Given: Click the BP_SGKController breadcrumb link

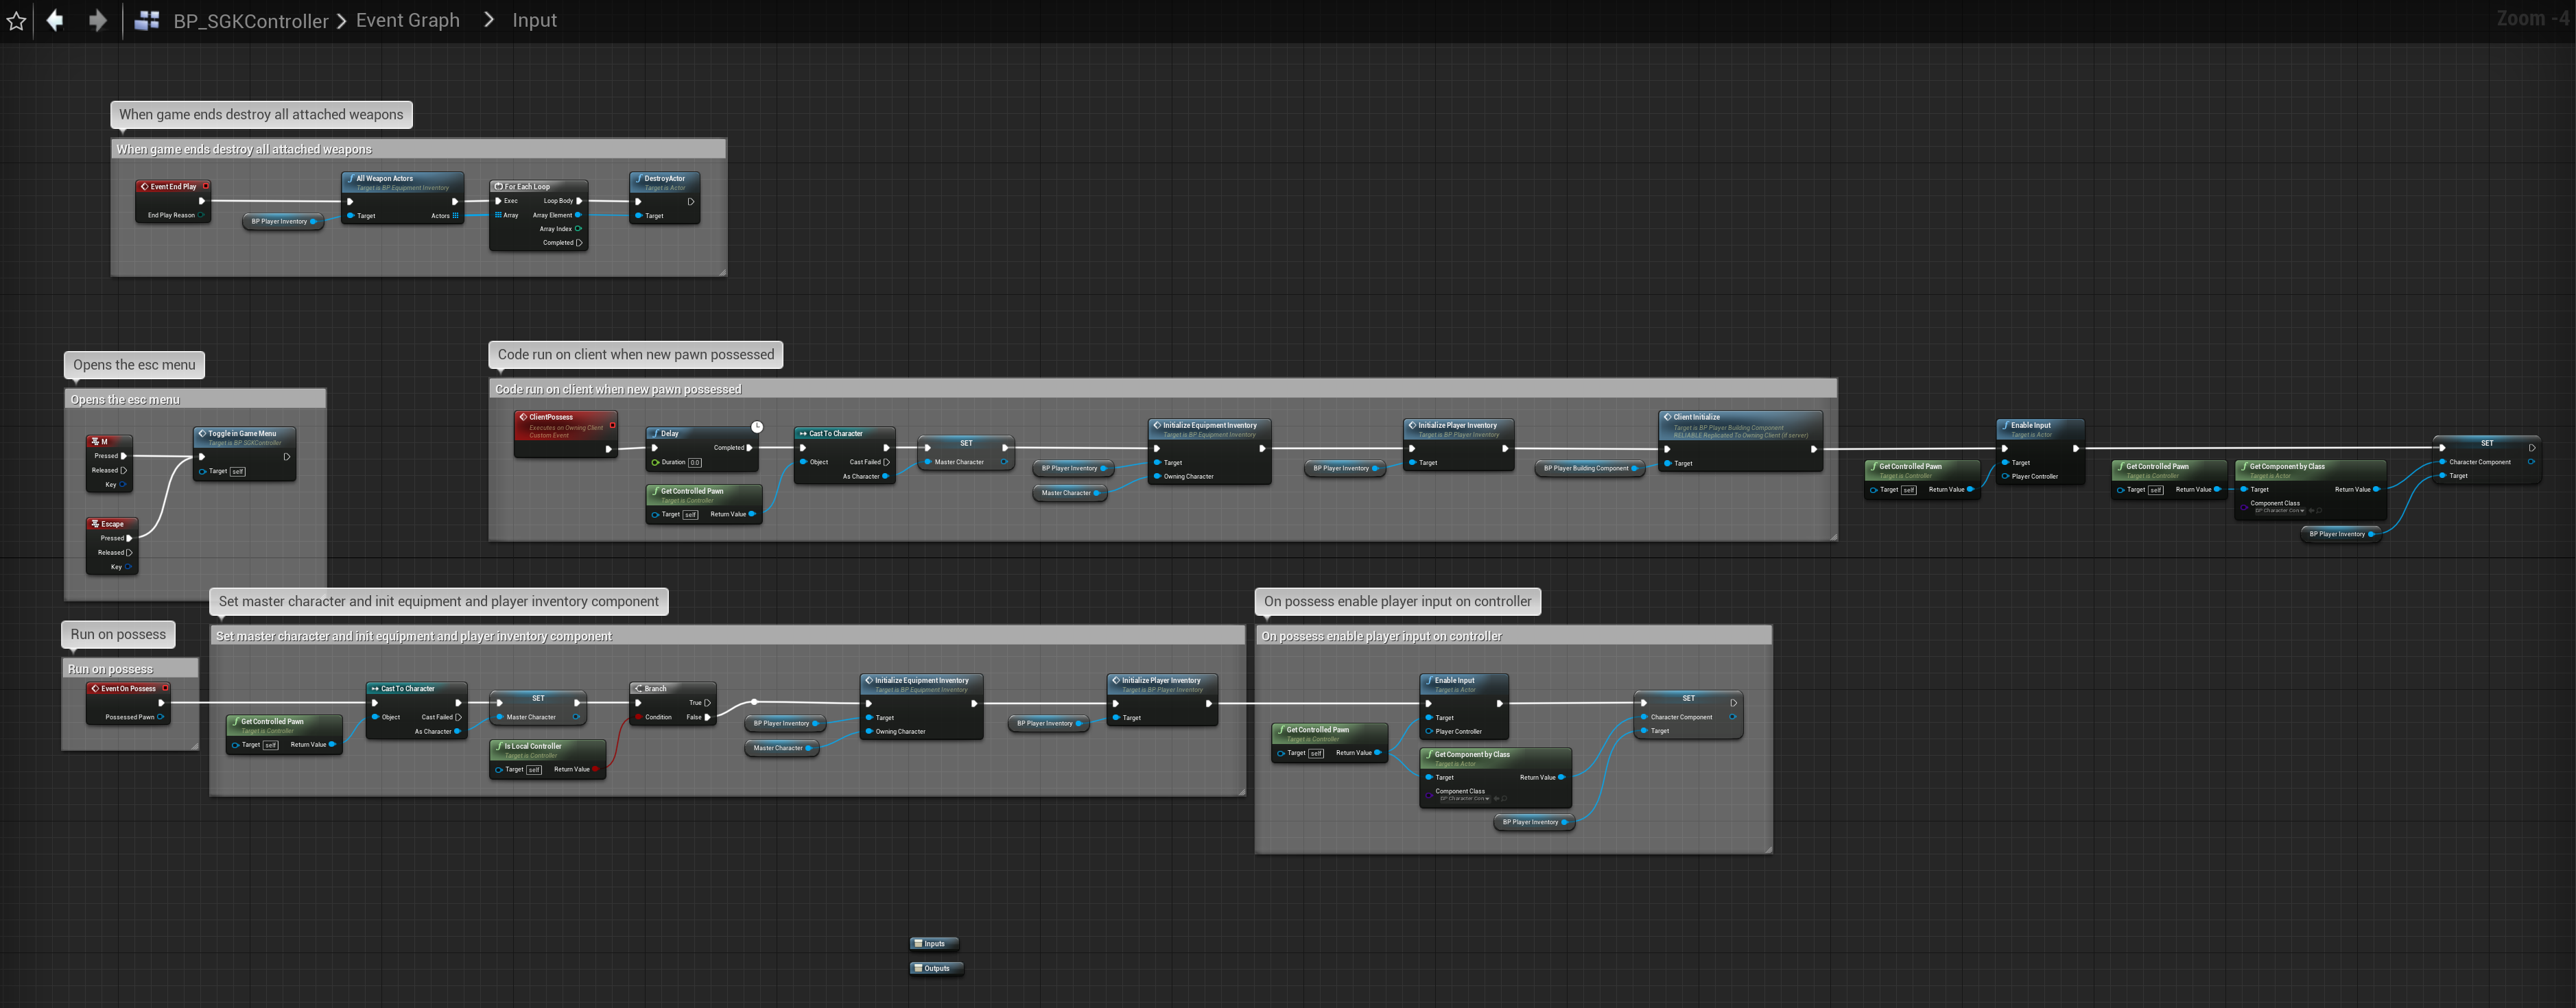Looking at the screenshot, I should point(250,21).
